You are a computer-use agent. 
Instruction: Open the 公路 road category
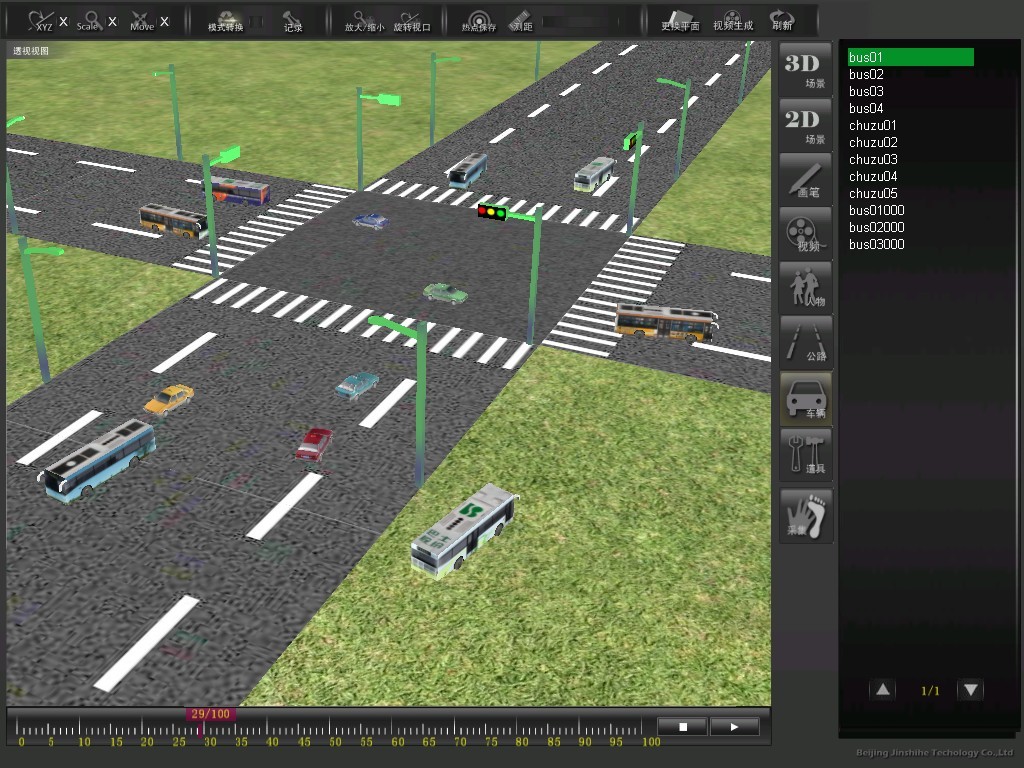806,342
